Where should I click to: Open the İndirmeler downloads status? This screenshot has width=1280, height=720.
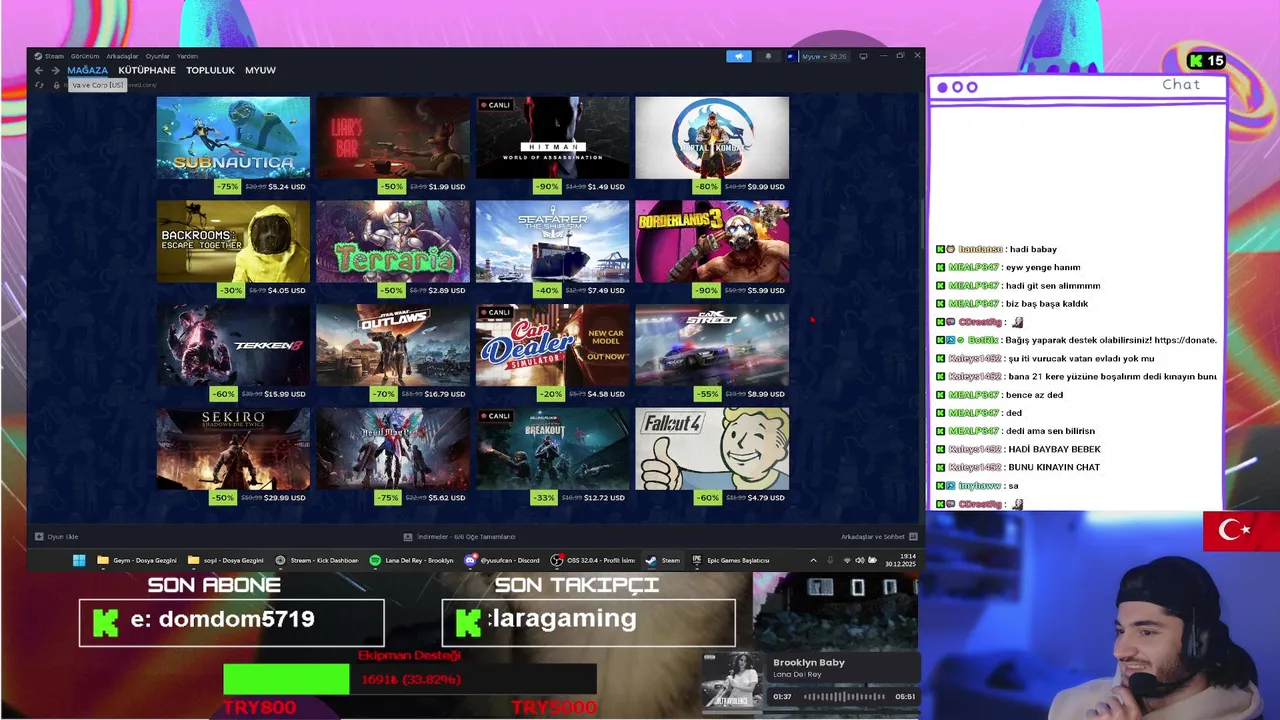point(460,537)
